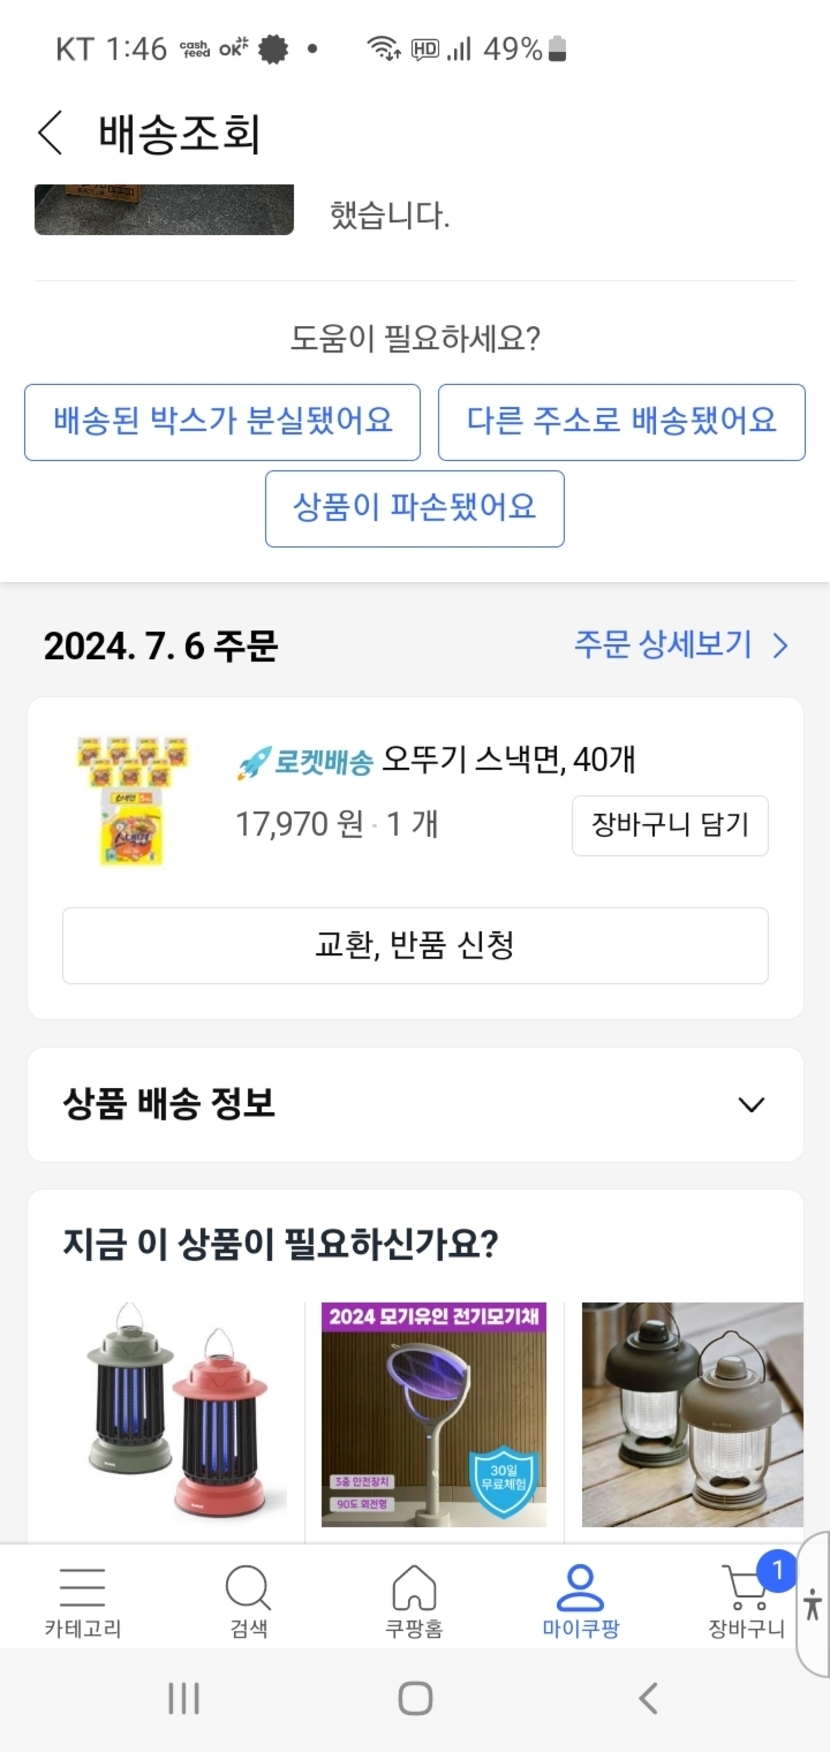Expand the 상품 배송 정보 section
The width and height of the screenshot is (830, 1752).
tap(750, 1105)
